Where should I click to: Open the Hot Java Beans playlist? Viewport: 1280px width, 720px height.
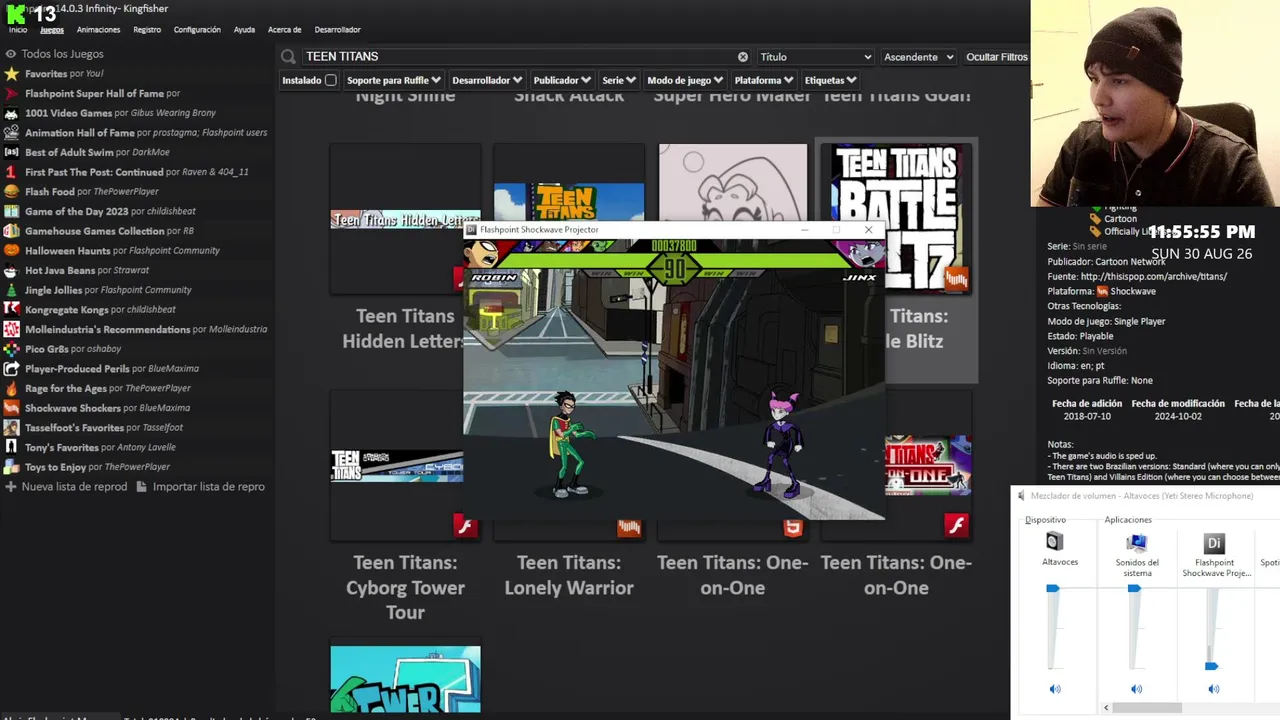tap(87, 270)
